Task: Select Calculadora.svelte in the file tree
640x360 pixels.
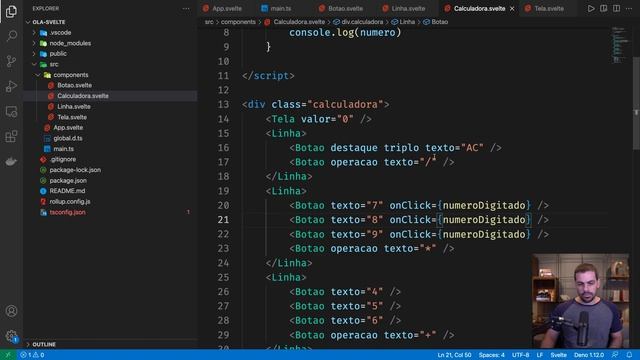Action: (x=83, y=96)
